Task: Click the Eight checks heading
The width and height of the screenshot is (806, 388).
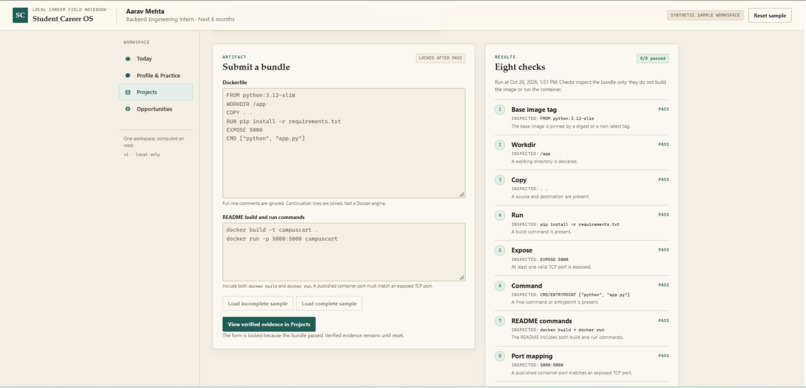Action: 520,67
